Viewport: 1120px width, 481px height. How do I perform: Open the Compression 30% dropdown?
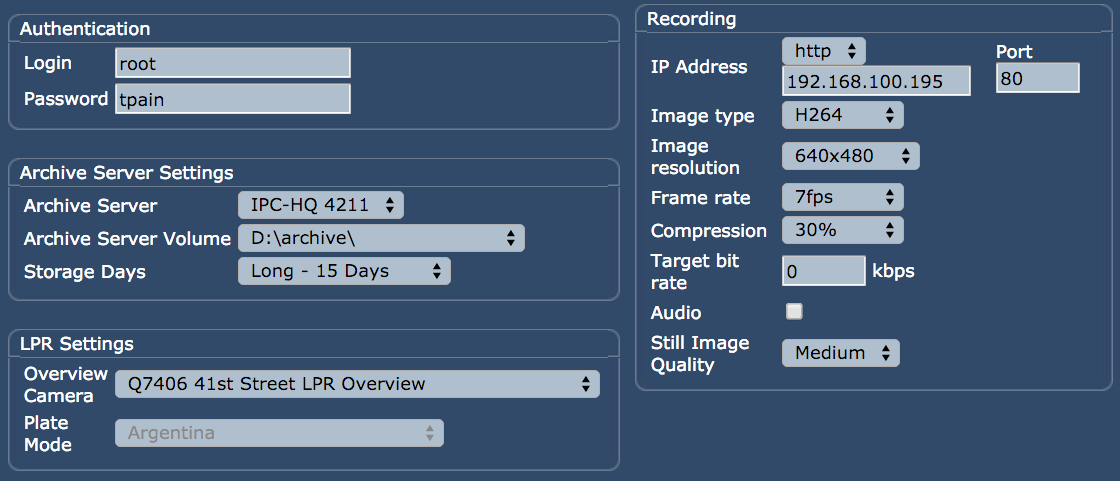(843, 230)
